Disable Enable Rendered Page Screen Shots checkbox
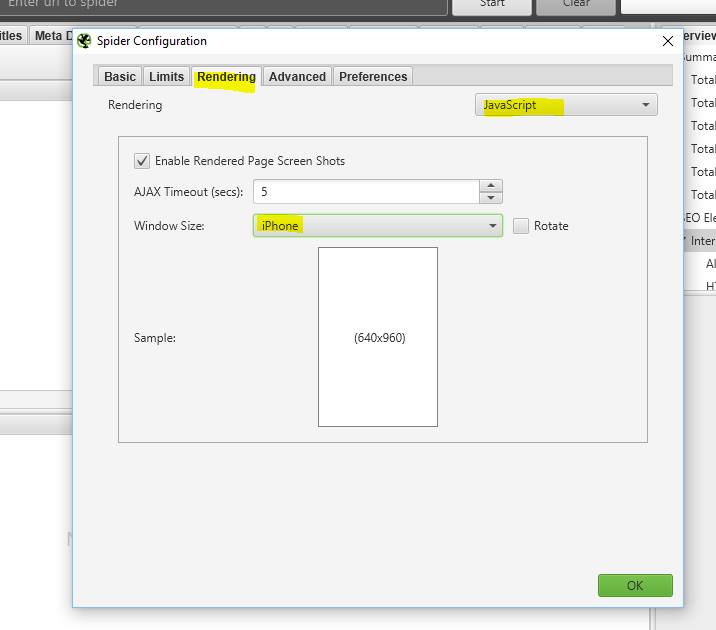716x630 pixels. tap(142, 161)
